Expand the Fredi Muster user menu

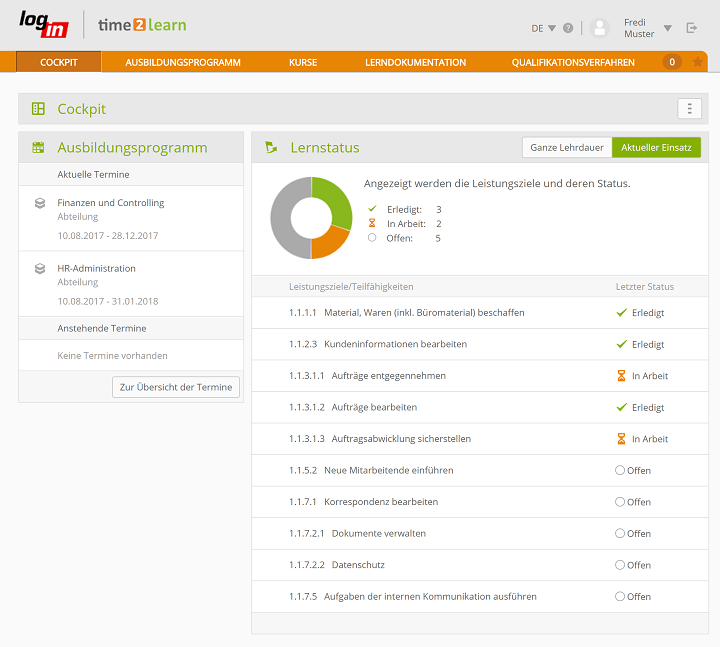click(x=667, y=28)
